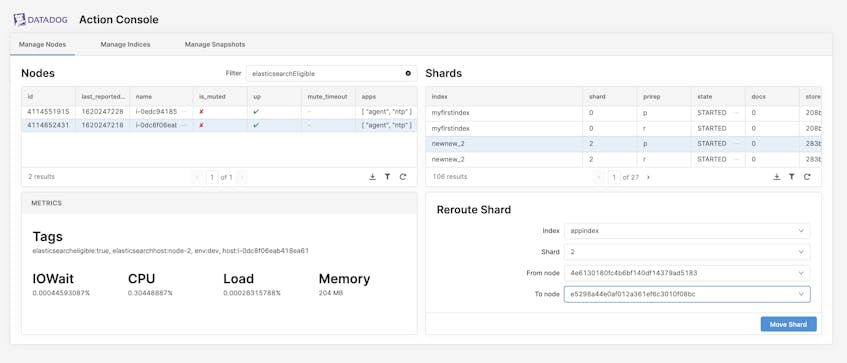Click the red X for node 4114551915
847x363 pixels.
[x=201, y=111]
